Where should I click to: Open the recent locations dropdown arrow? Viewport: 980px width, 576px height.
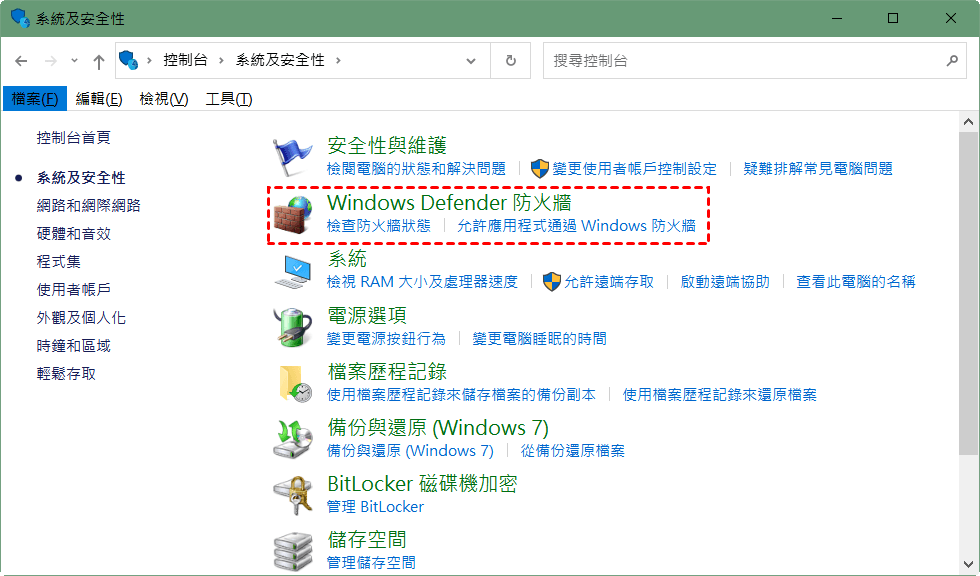coord(74,61)
